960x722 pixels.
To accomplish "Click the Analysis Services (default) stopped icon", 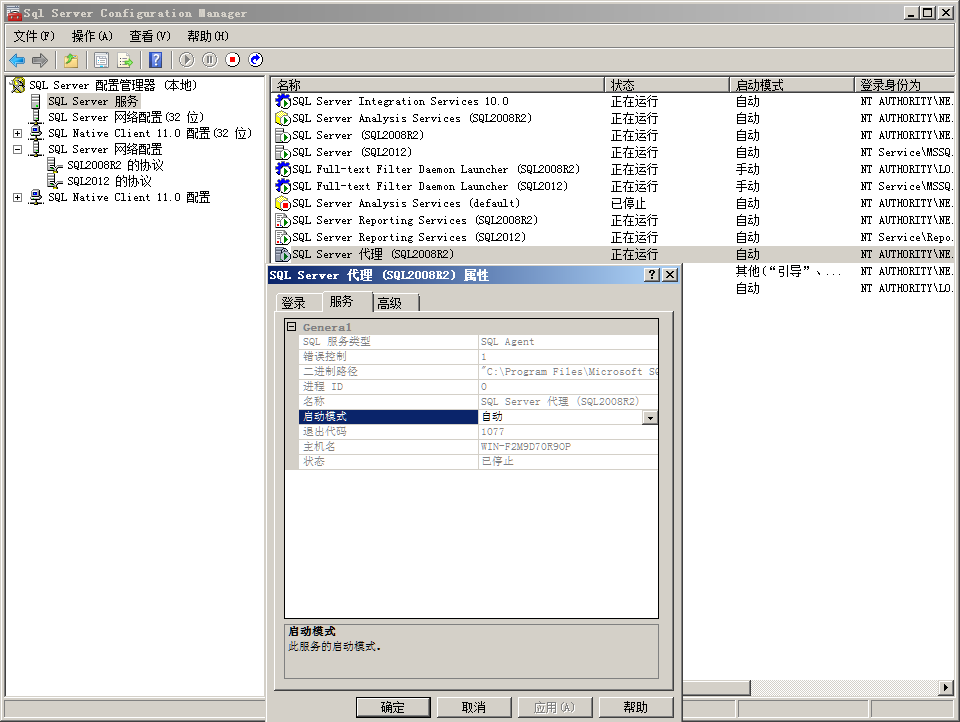I will pos(283,203).
